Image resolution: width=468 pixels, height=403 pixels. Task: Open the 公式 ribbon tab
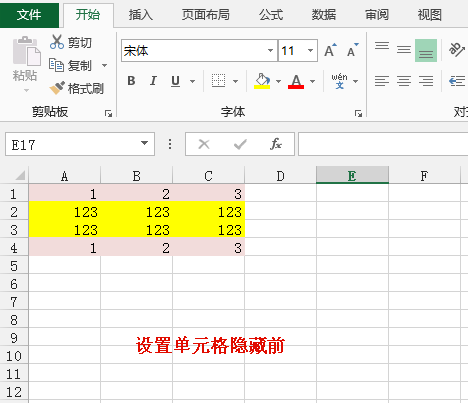[x=271, y=15]
